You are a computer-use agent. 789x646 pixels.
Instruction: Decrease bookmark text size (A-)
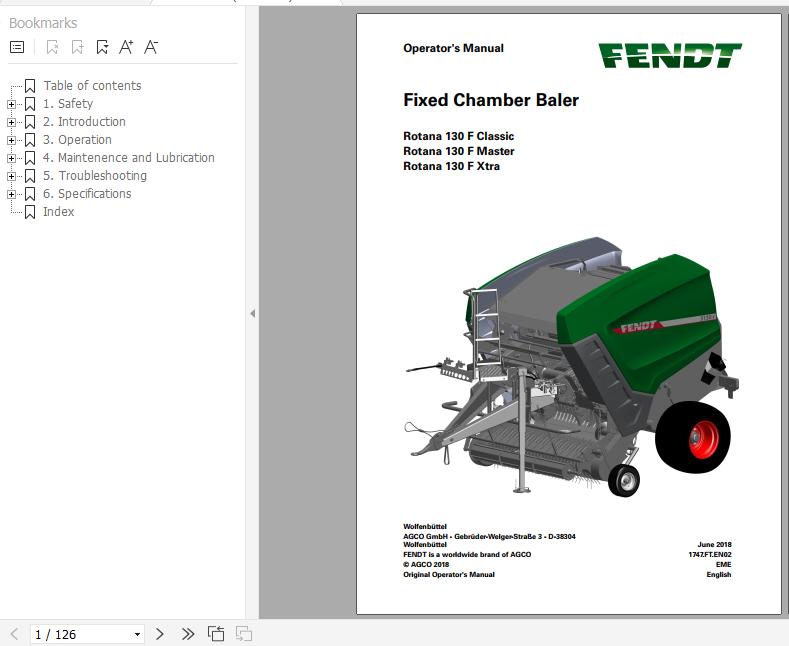point(151,47)
